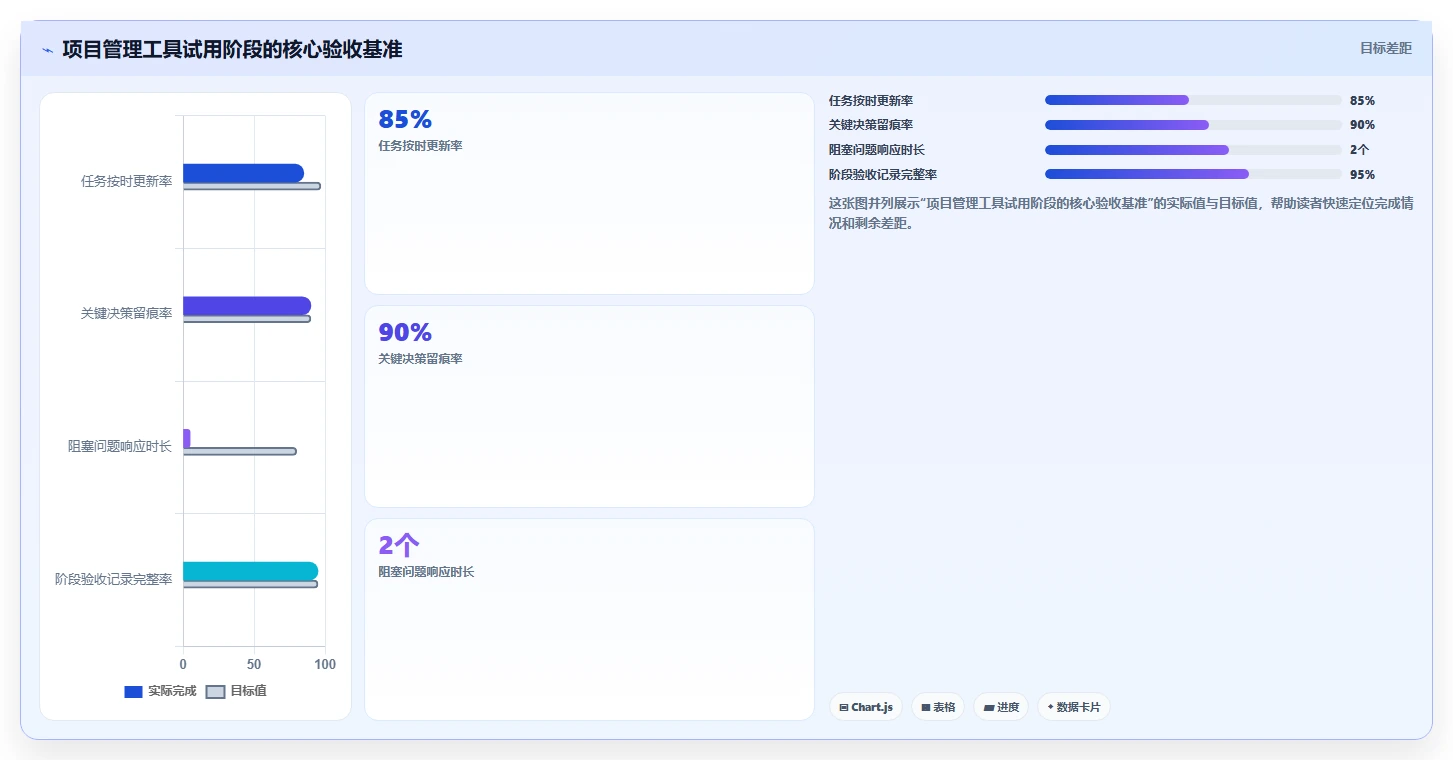Click the gray 目标值 bar for 阻塞问题响应时长
Screen dimensions: 1453x760
tap(240, 451)
